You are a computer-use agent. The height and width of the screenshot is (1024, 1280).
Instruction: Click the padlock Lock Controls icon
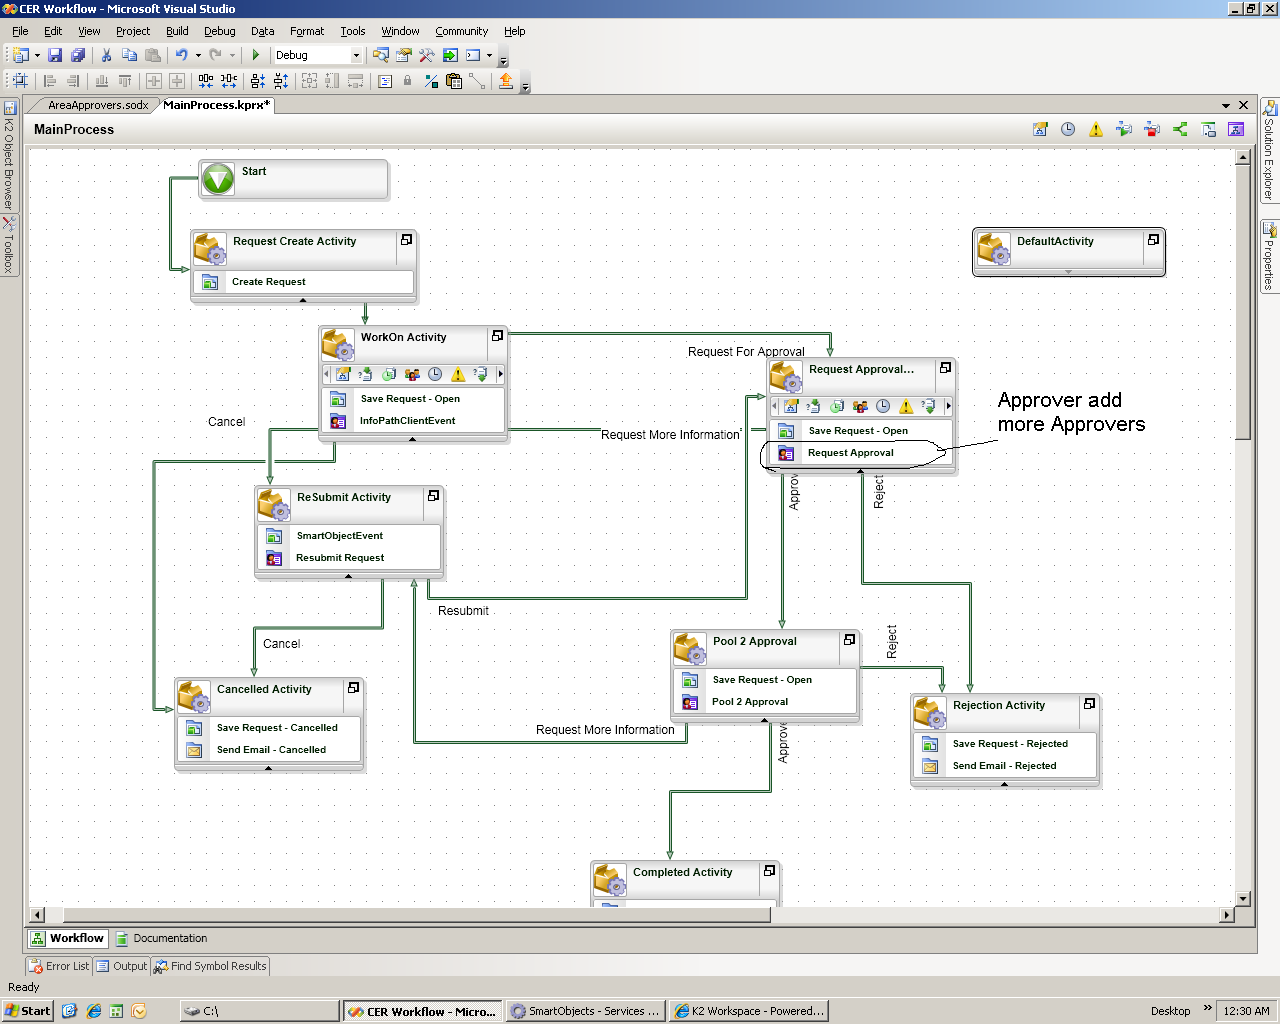pos(407,81)
